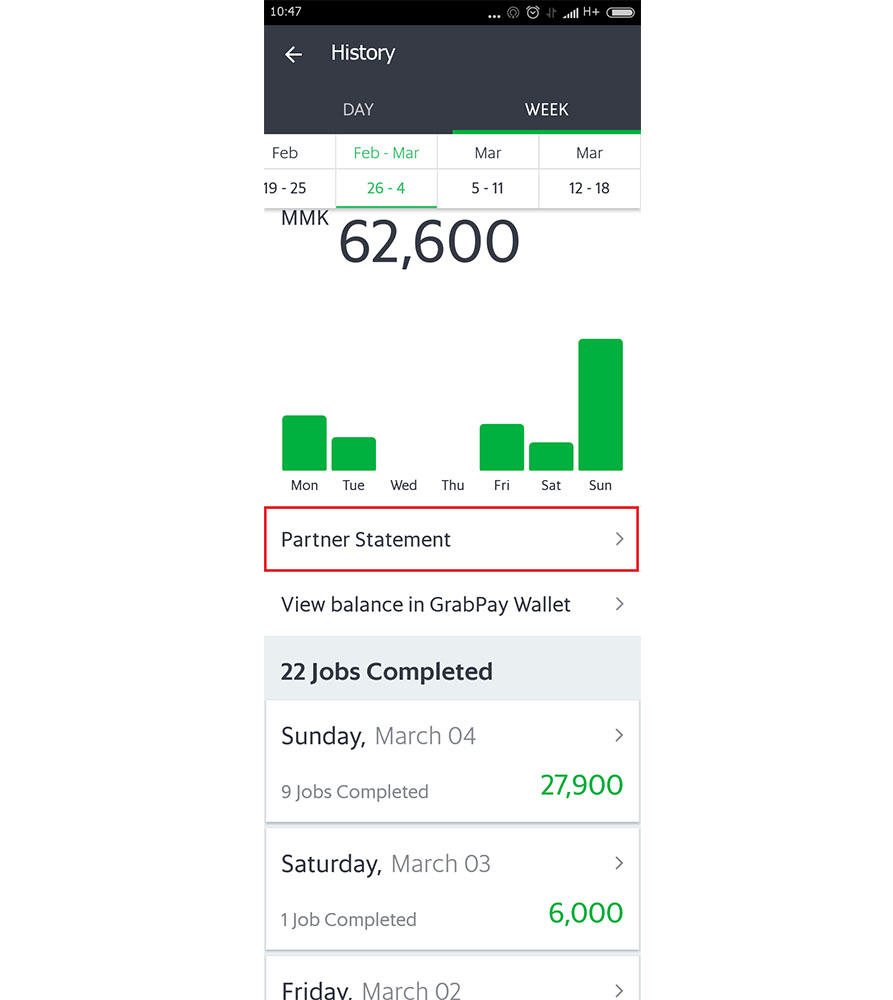The image size is (893, 1000).
Task: Tap the Sunday bar in earnings chart
Action: 600,405
